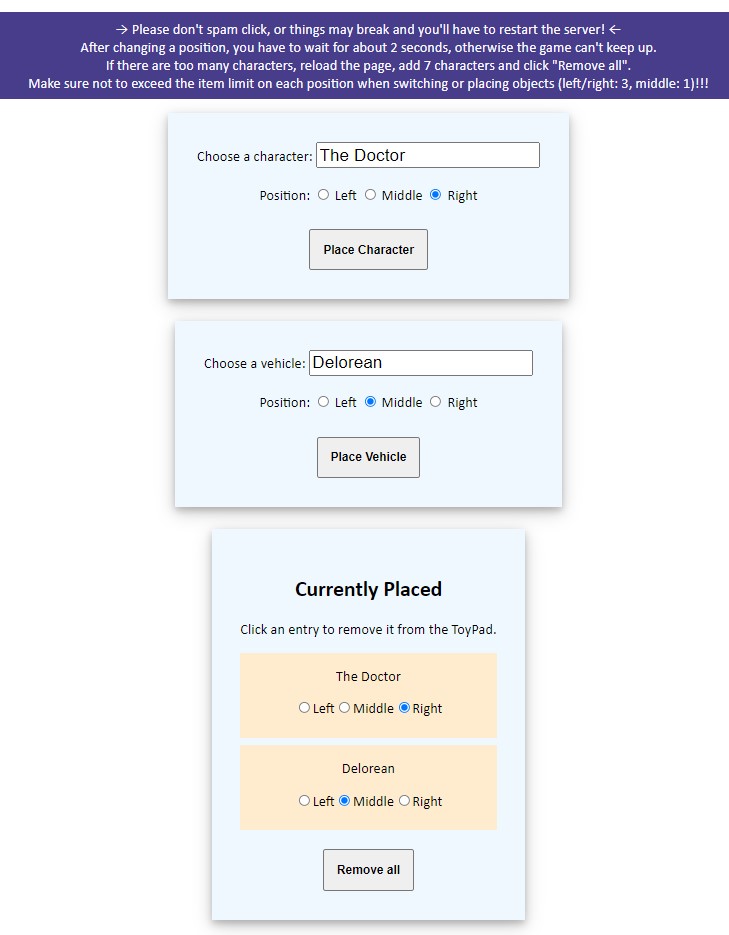Select Middle position for the character
This screenshot has width=729, height=935.
click(370, 195)
